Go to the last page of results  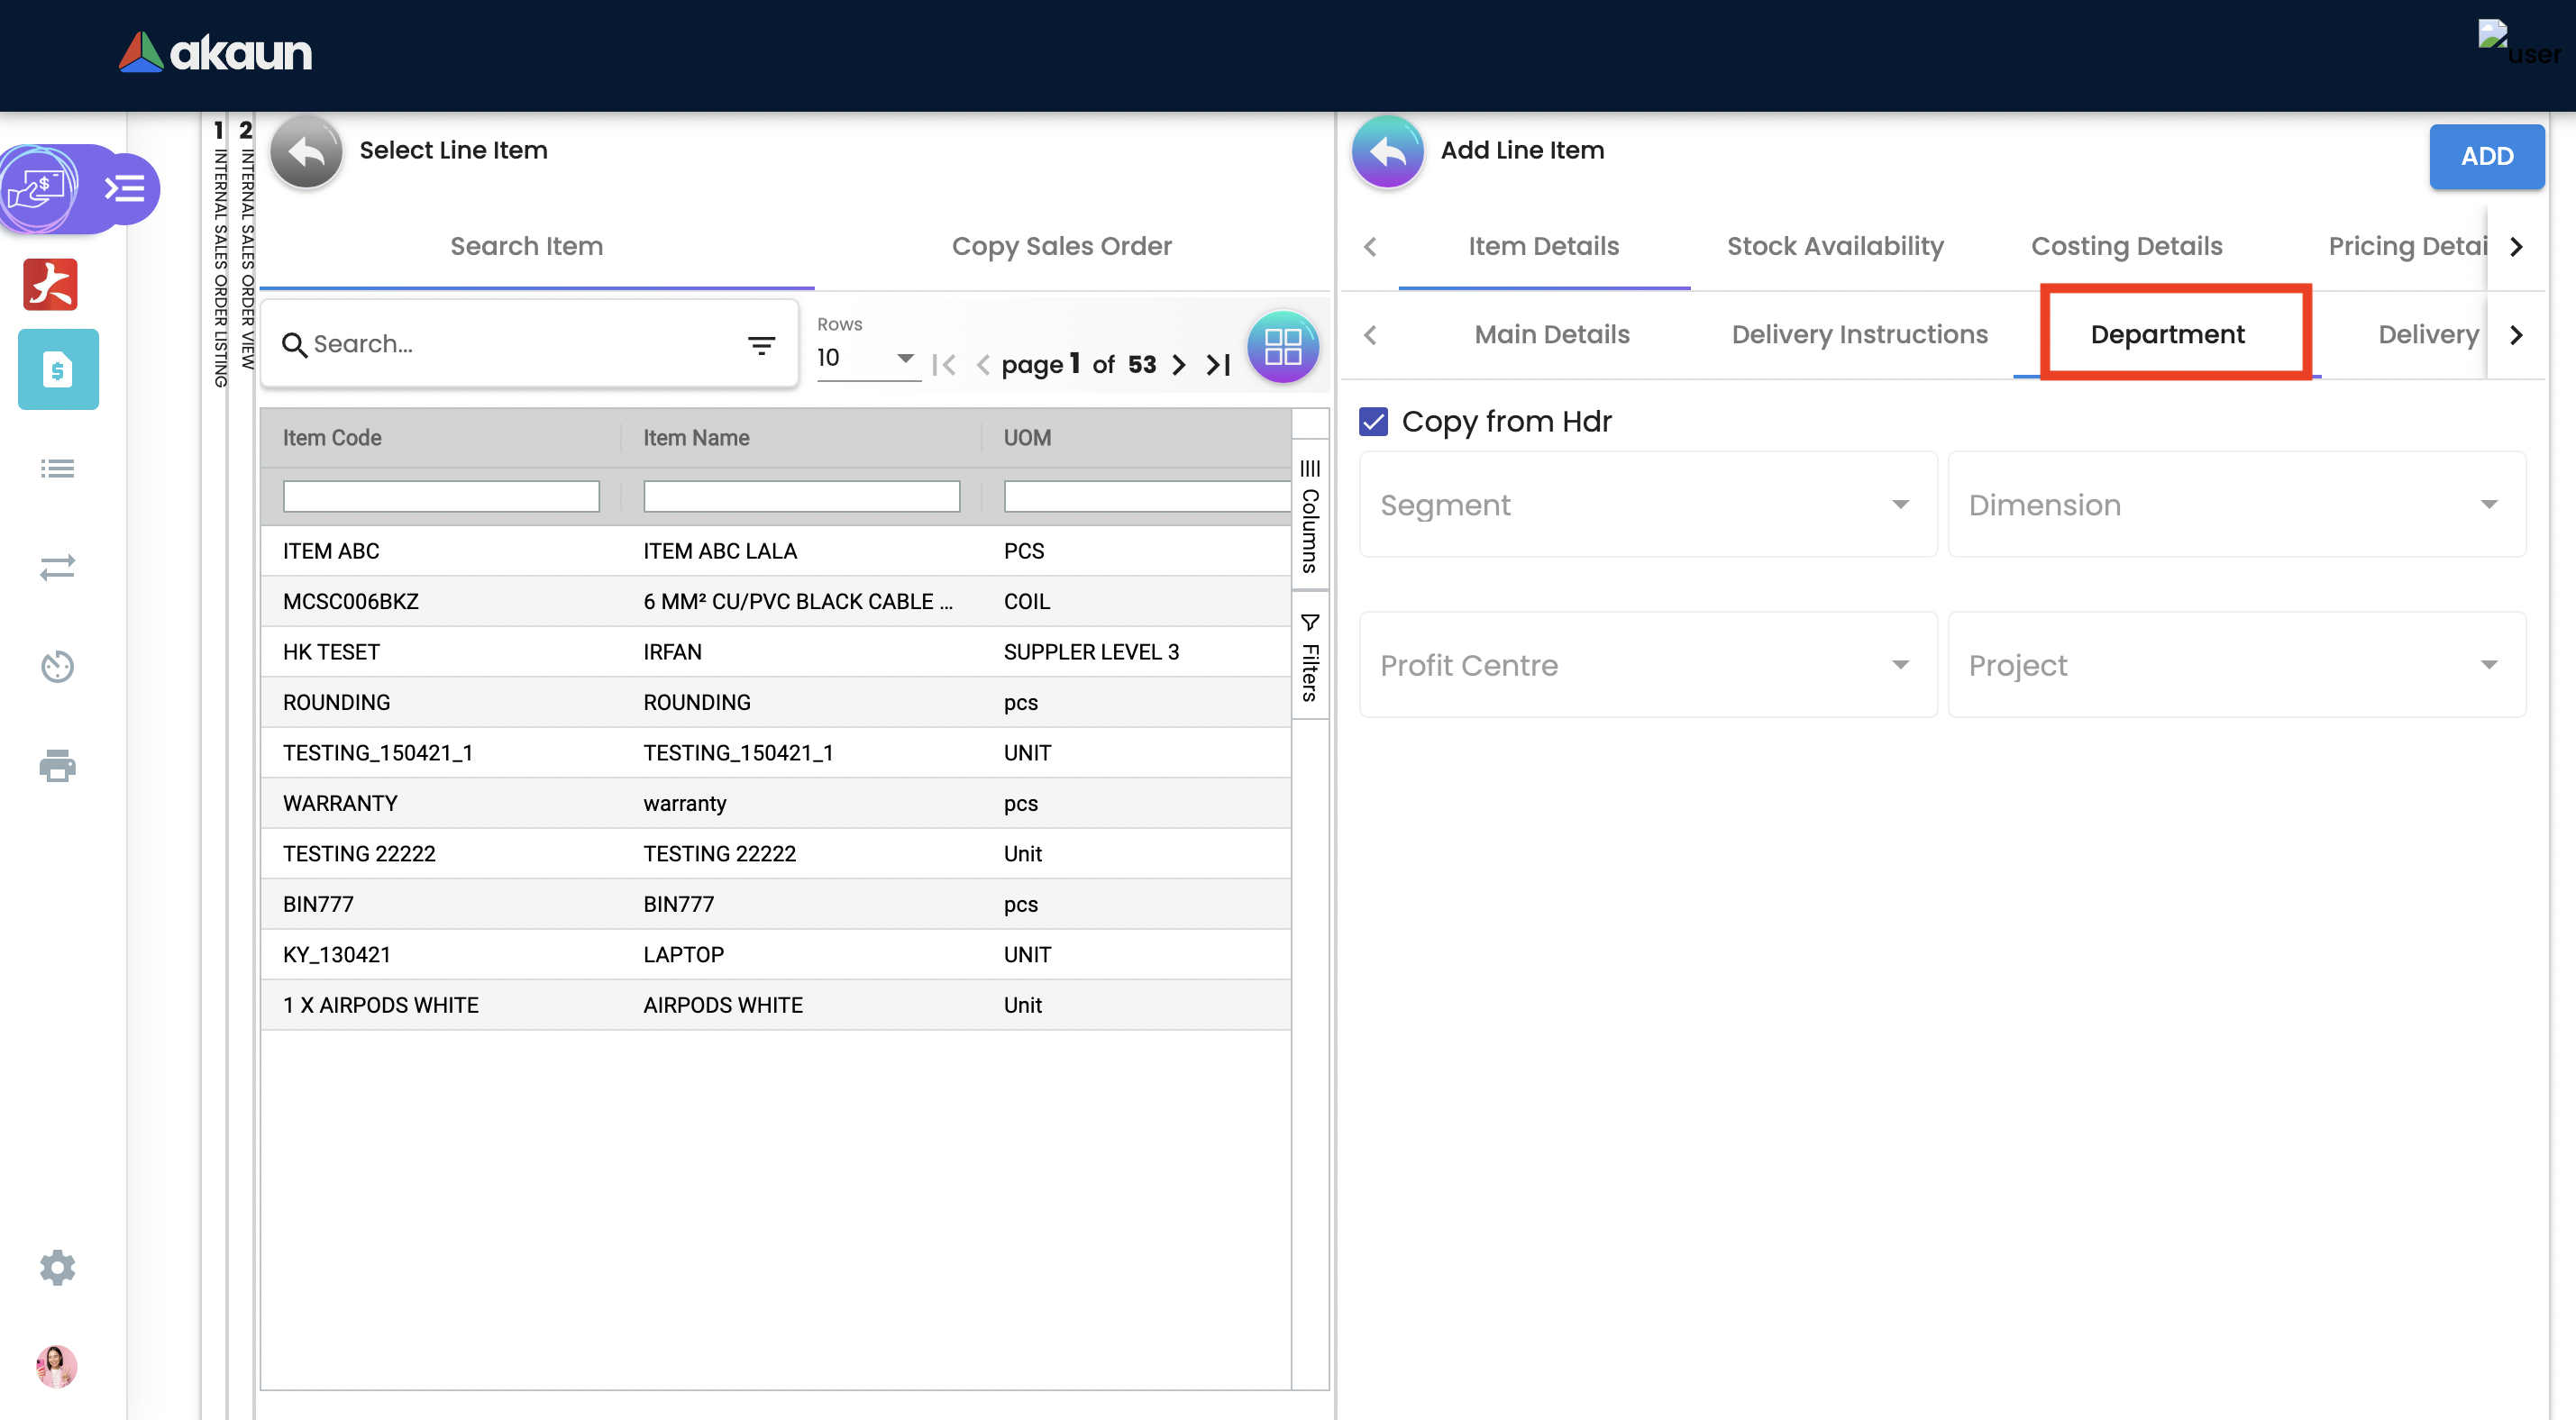pos(1218,365)
